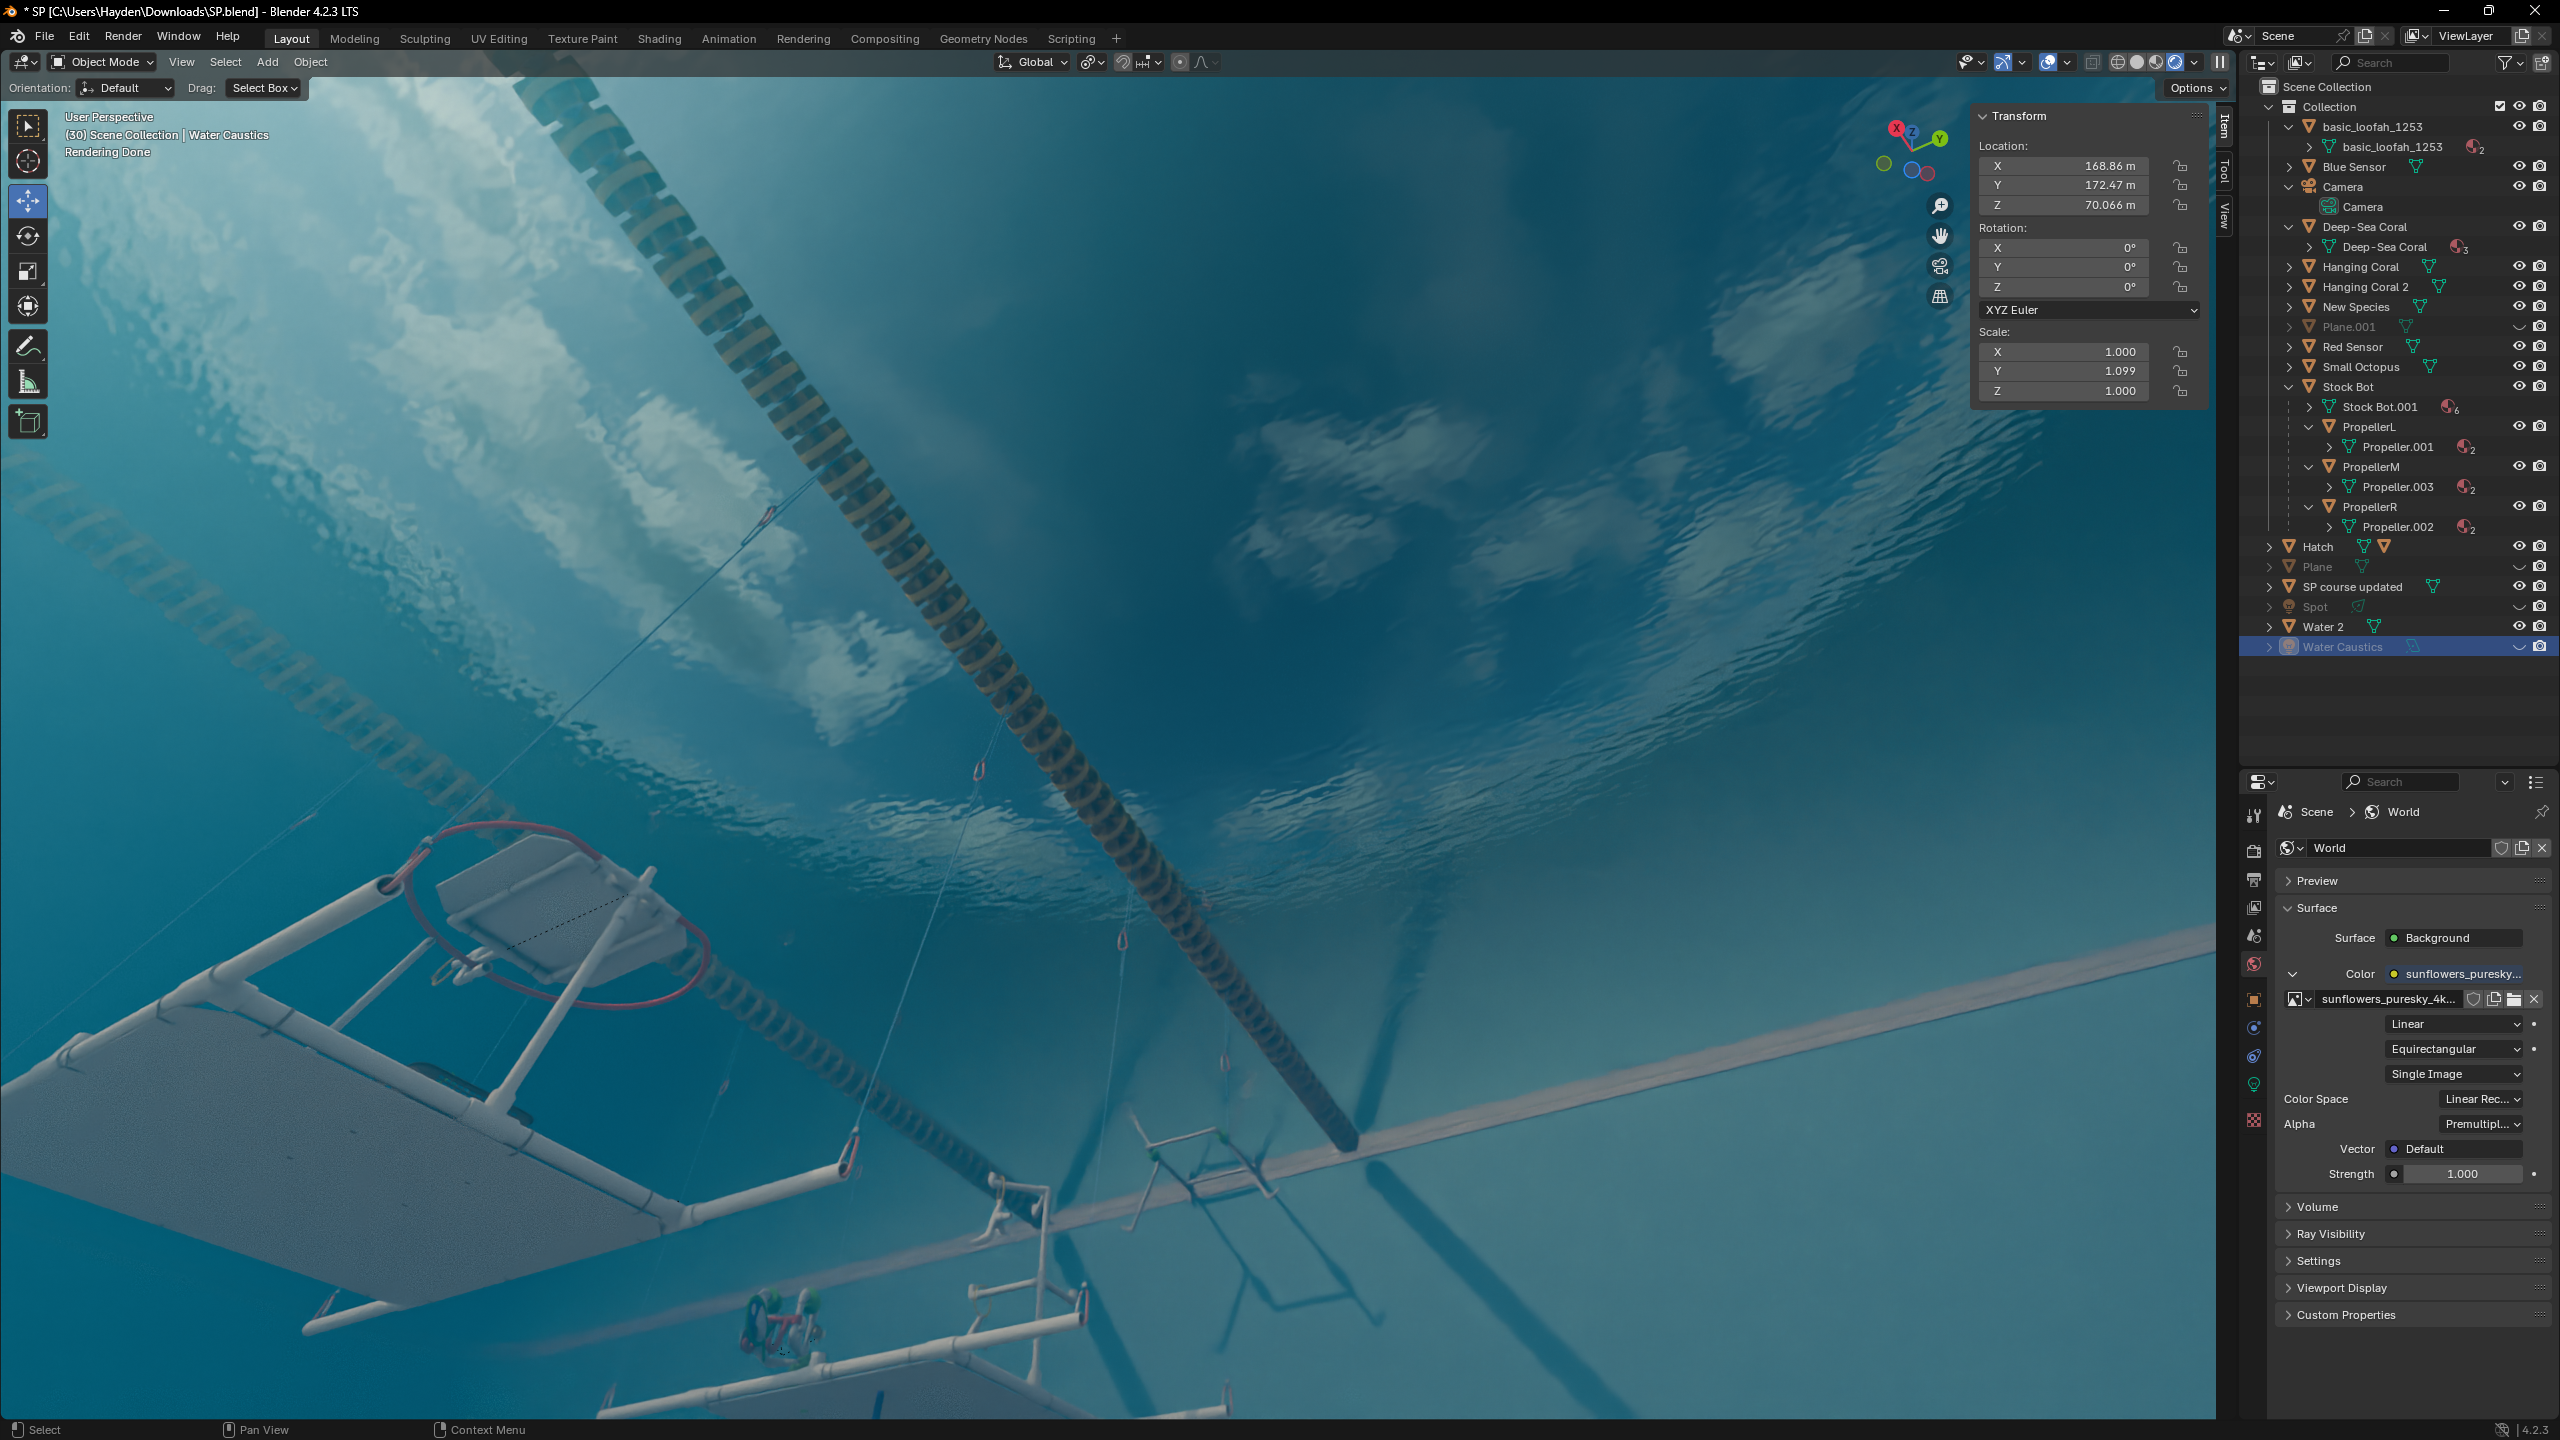Lock the Location X value
The width and height of the screenshot is (2560, 1440).
tap(2180, 166)
